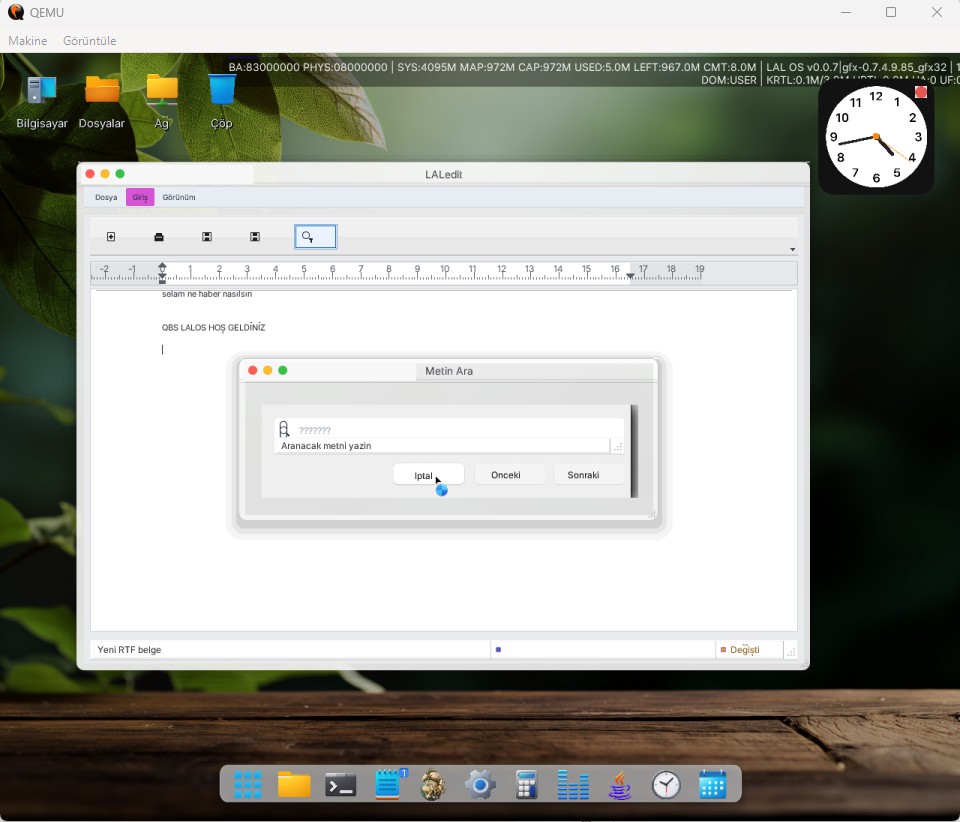Click the new document icon in LALedit toolbar
The height and width of the screenshot is (822, 960).
111,237
